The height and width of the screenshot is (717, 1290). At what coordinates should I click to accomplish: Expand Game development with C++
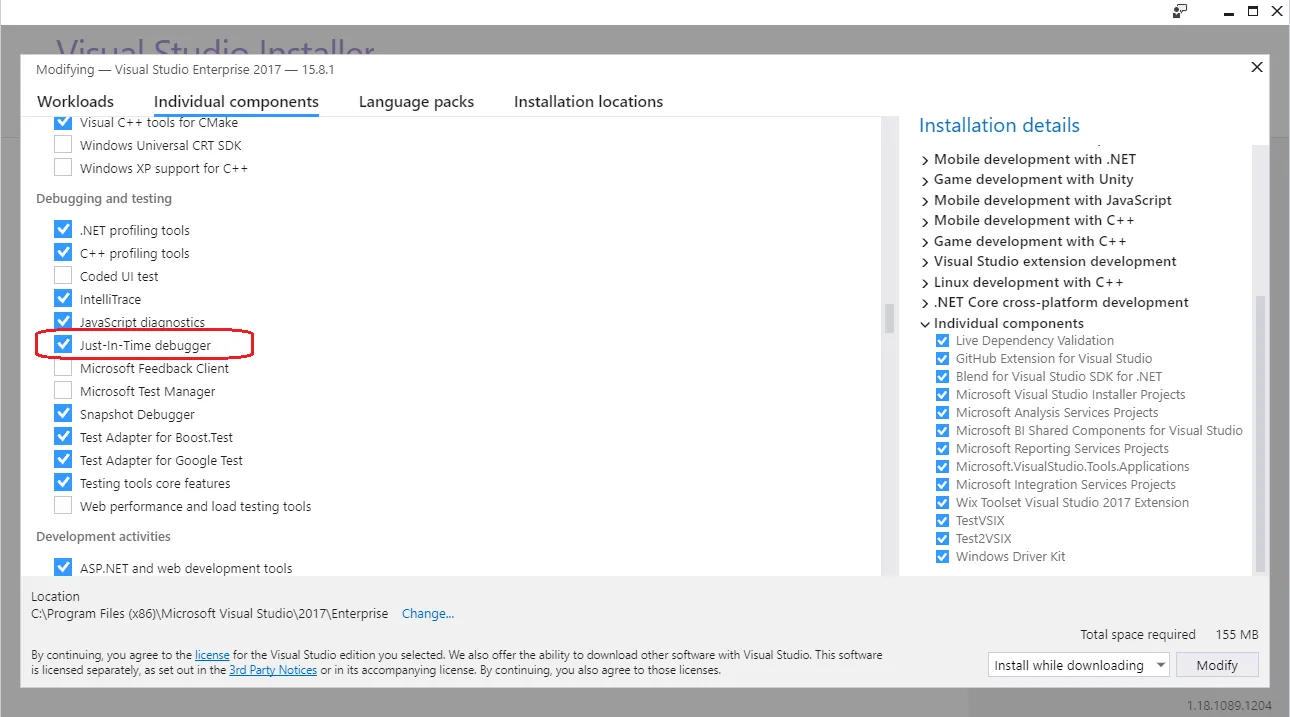pos(925,241)
